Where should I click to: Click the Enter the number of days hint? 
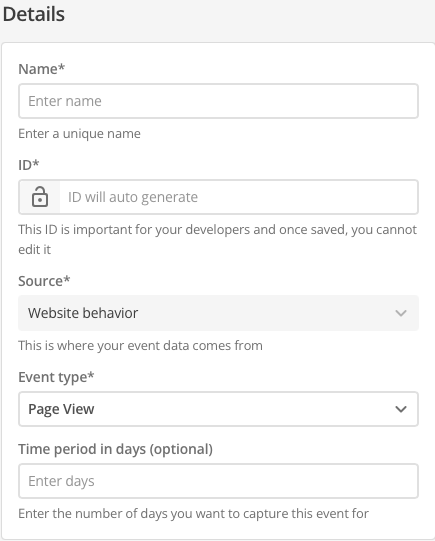point(194,514)
